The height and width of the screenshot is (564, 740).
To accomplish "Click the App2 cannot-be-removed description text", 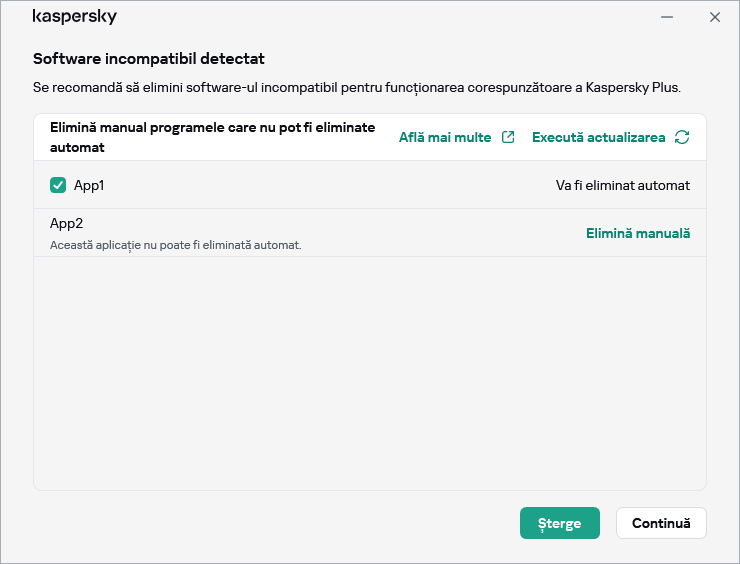I will (x=175, y=244).
